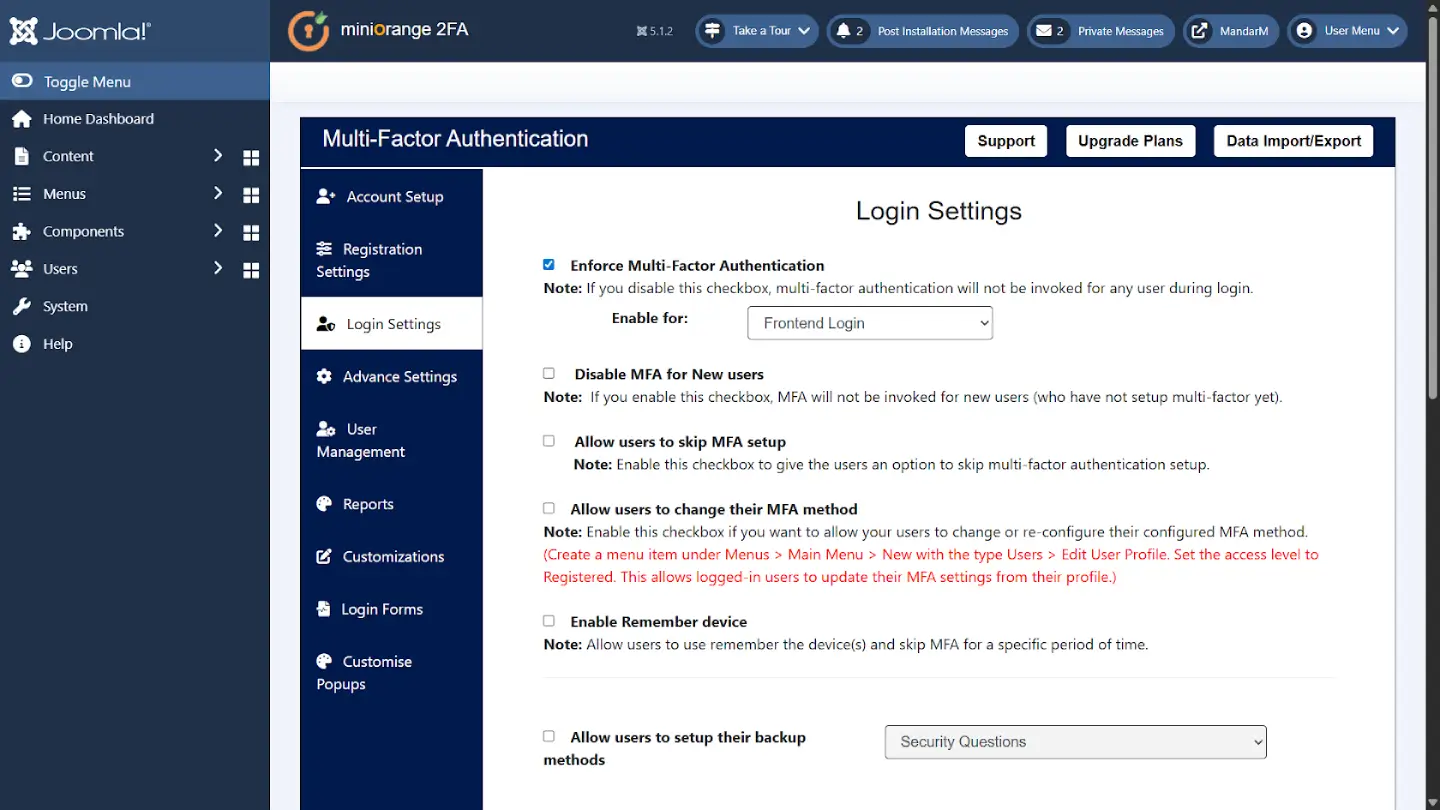The width and height of the screenshot is (1440, 810).
Task: Check Allow users to setup backup methods
Action: [x=549, y=736]
